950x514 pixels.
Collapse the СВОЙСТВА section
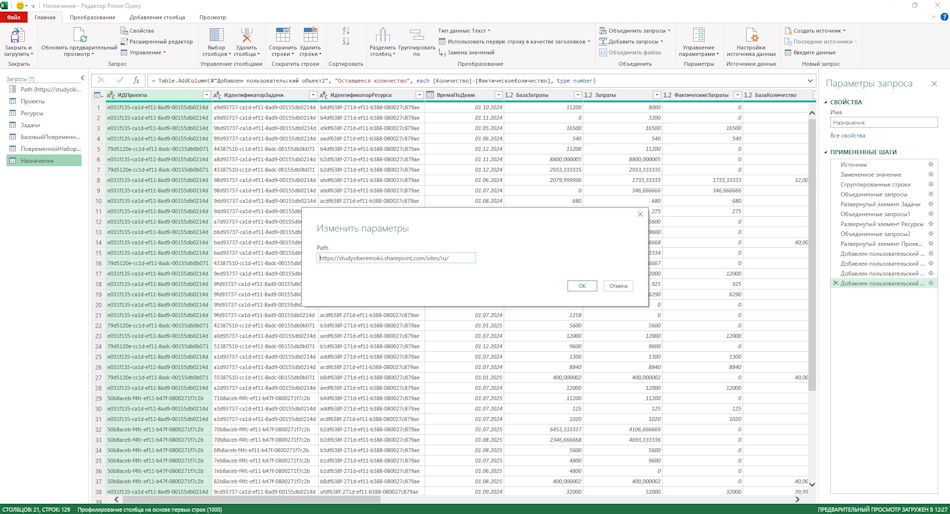pyautogui.click(x=826, y=102)
